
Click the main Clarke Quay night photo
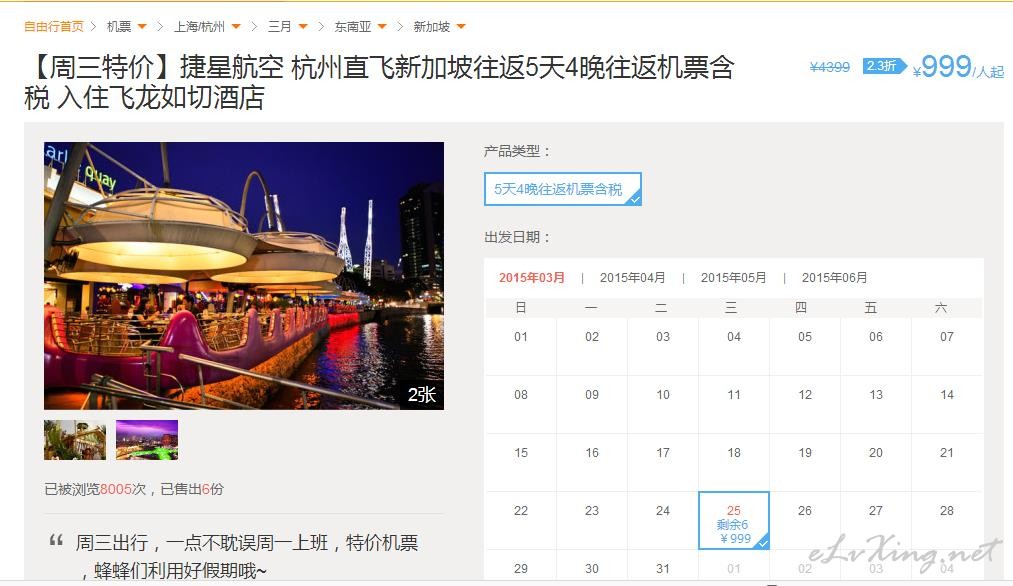(x=244, y=276)
